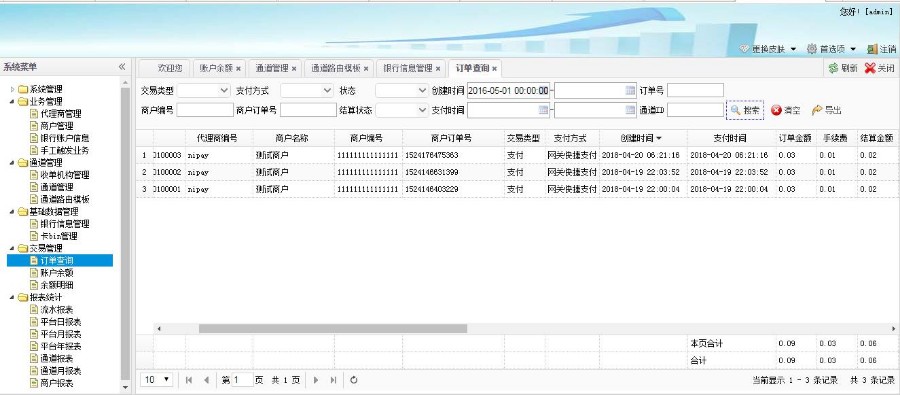Click the 订单号 input field
Screen dimensions: 900x395
tap(695, 90)
